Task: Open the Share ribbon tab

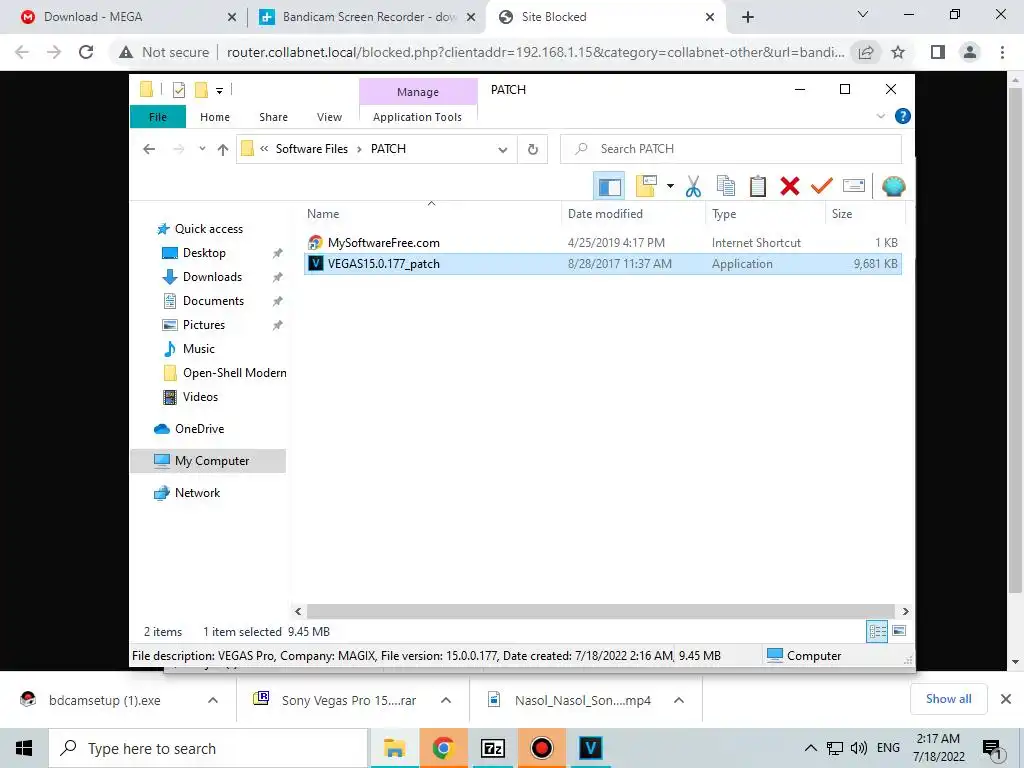Action: click(273, 117)
